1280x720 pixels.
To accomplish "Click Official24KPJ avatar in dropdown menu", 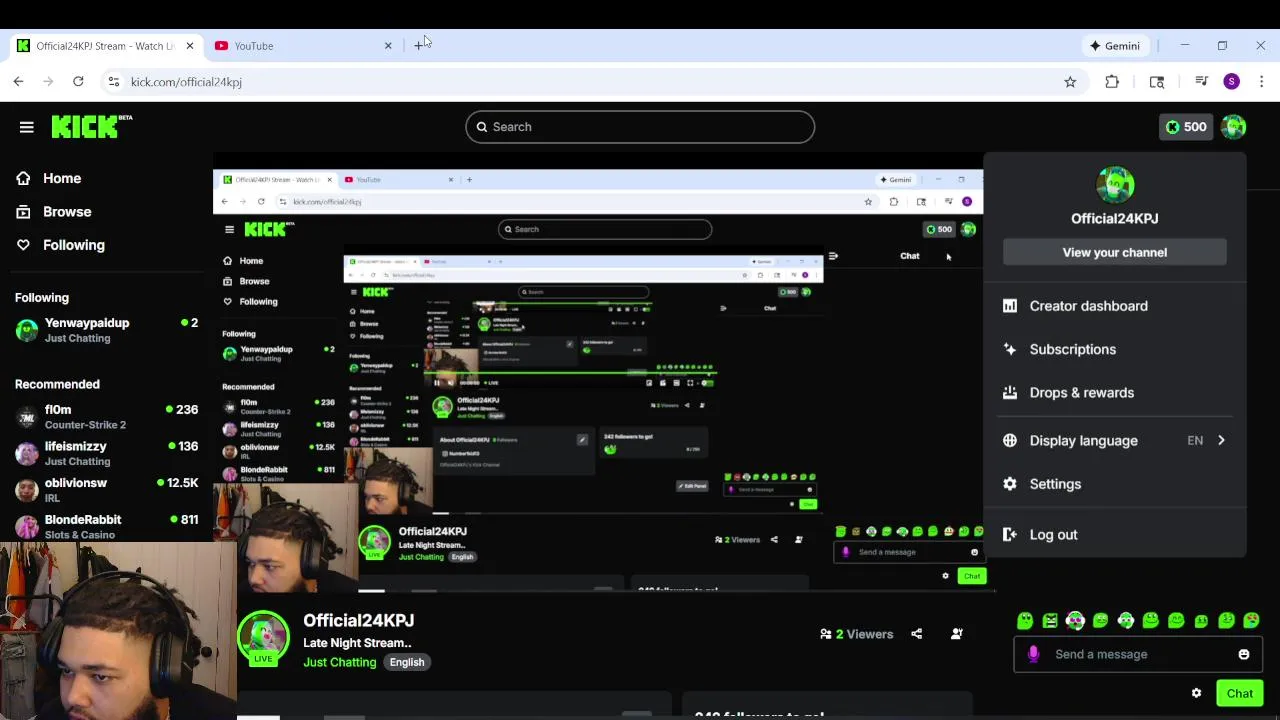I will pos(1115,186).
